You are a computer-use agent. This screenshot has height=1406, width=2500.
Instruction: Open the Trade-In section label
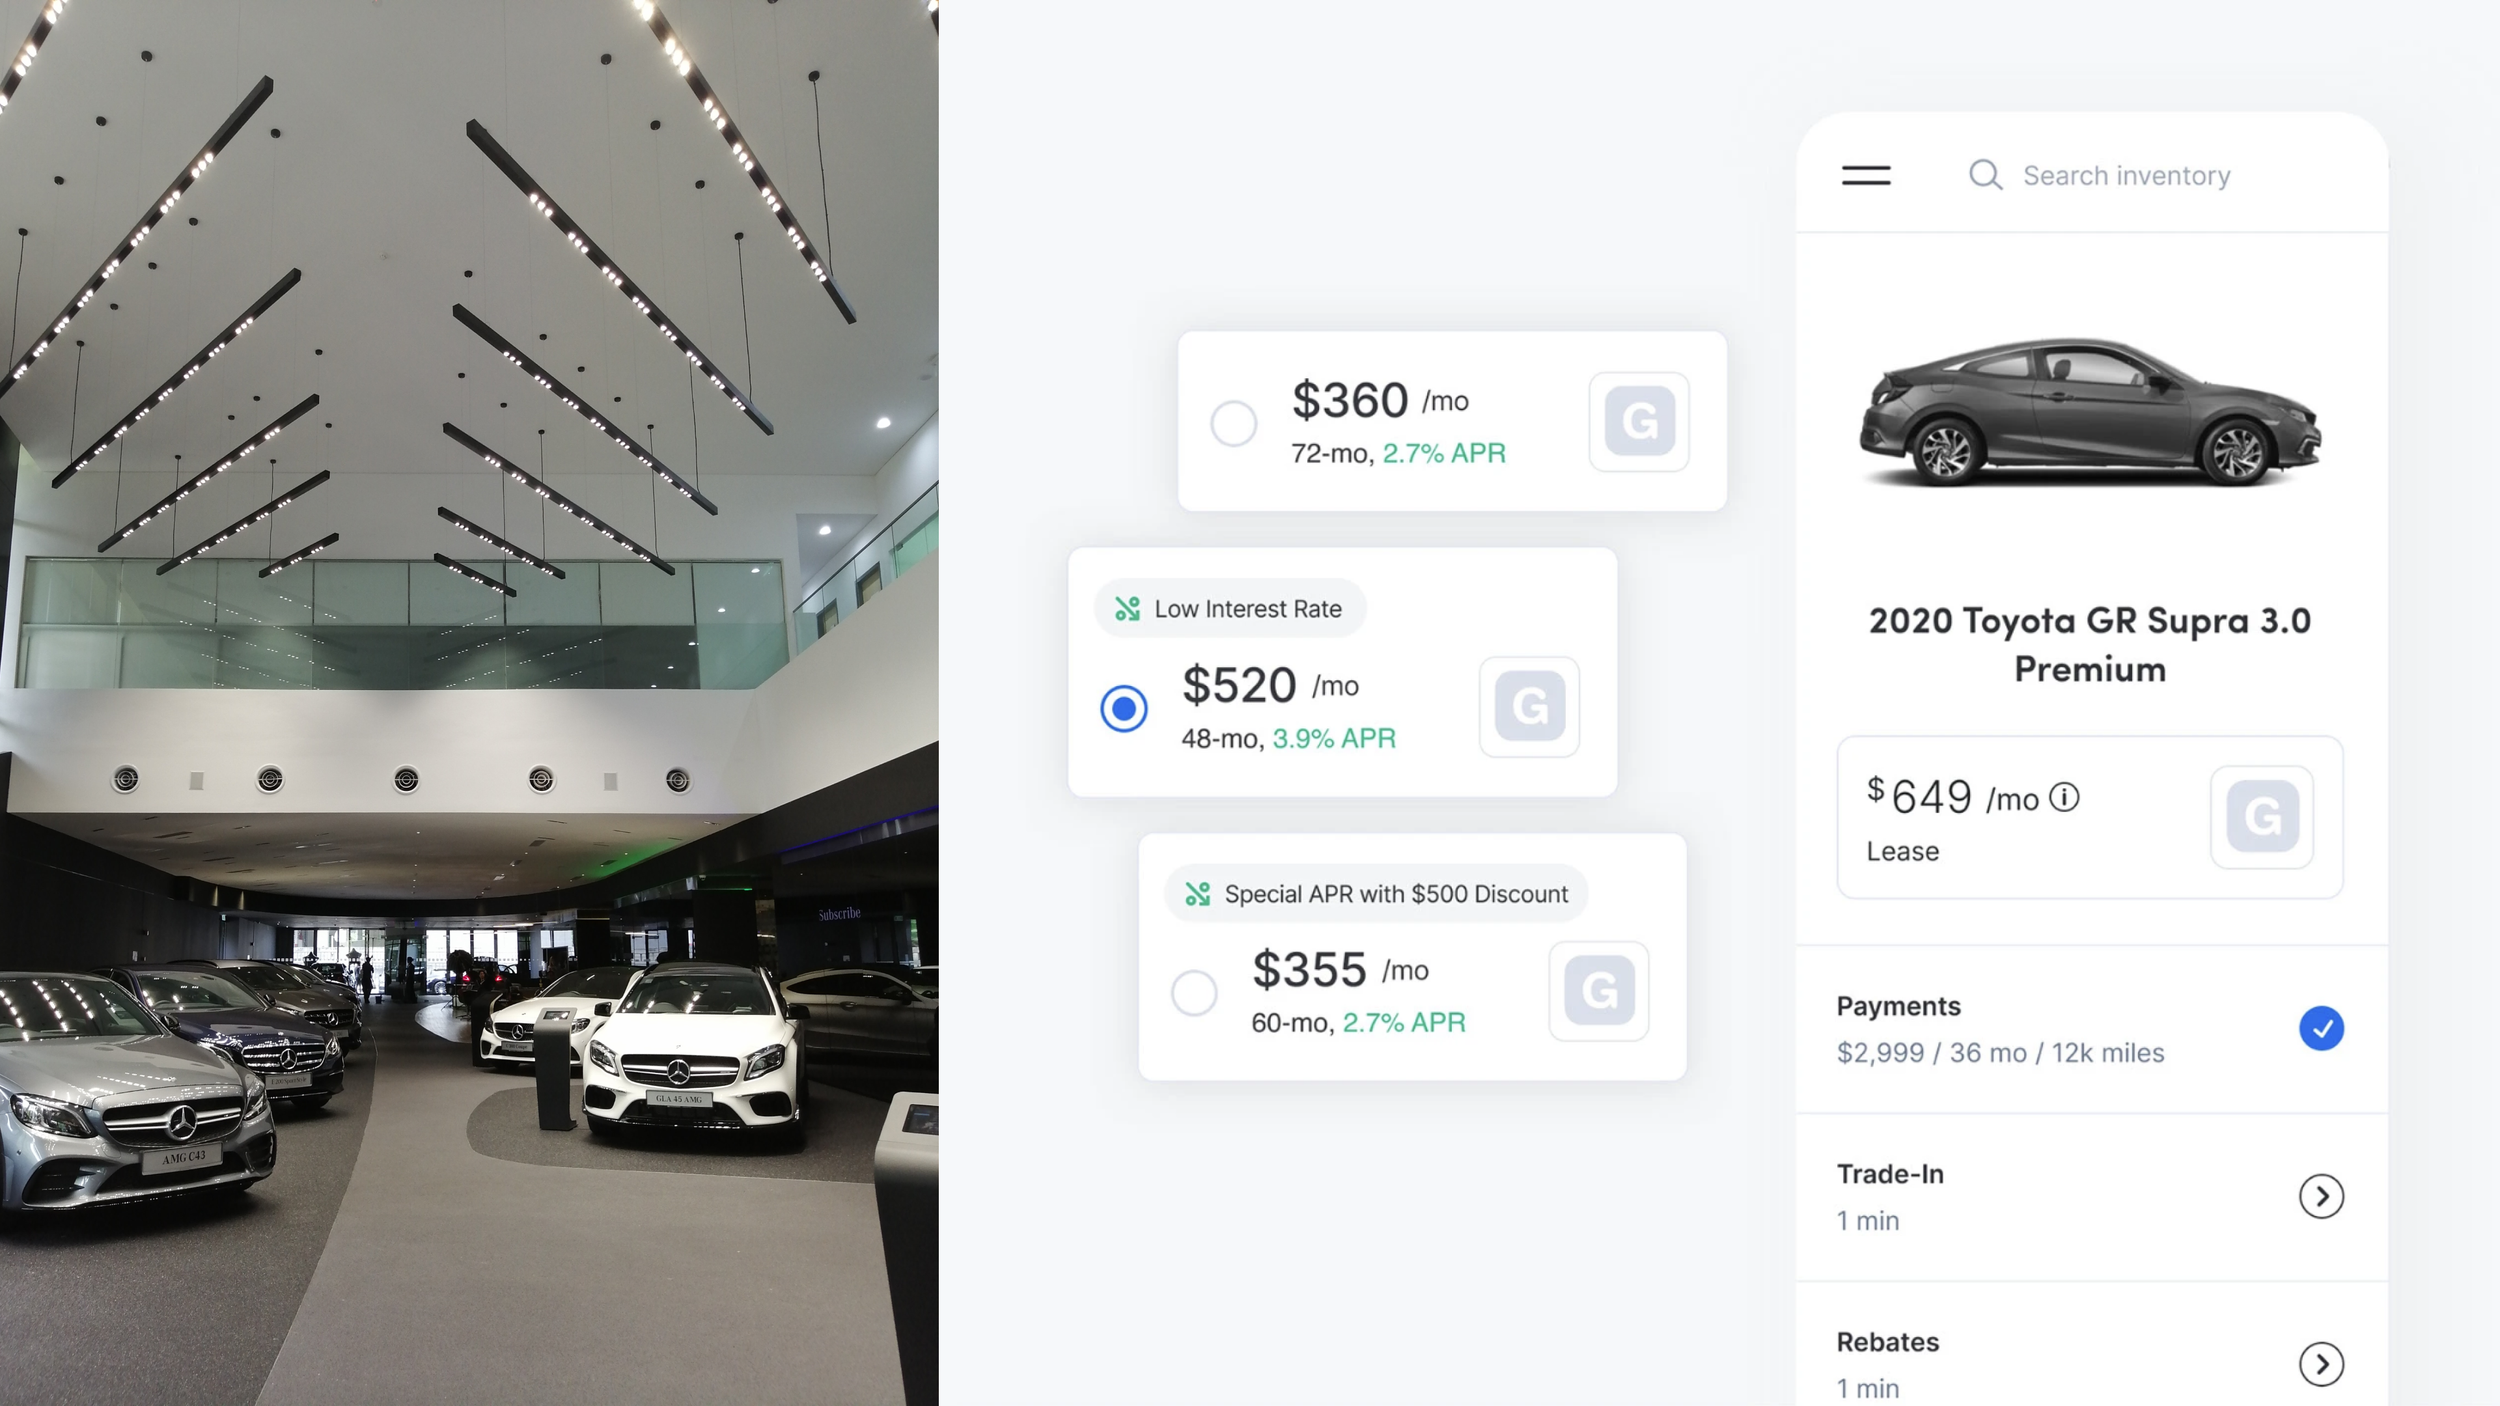click(x=1890, y=1174)
